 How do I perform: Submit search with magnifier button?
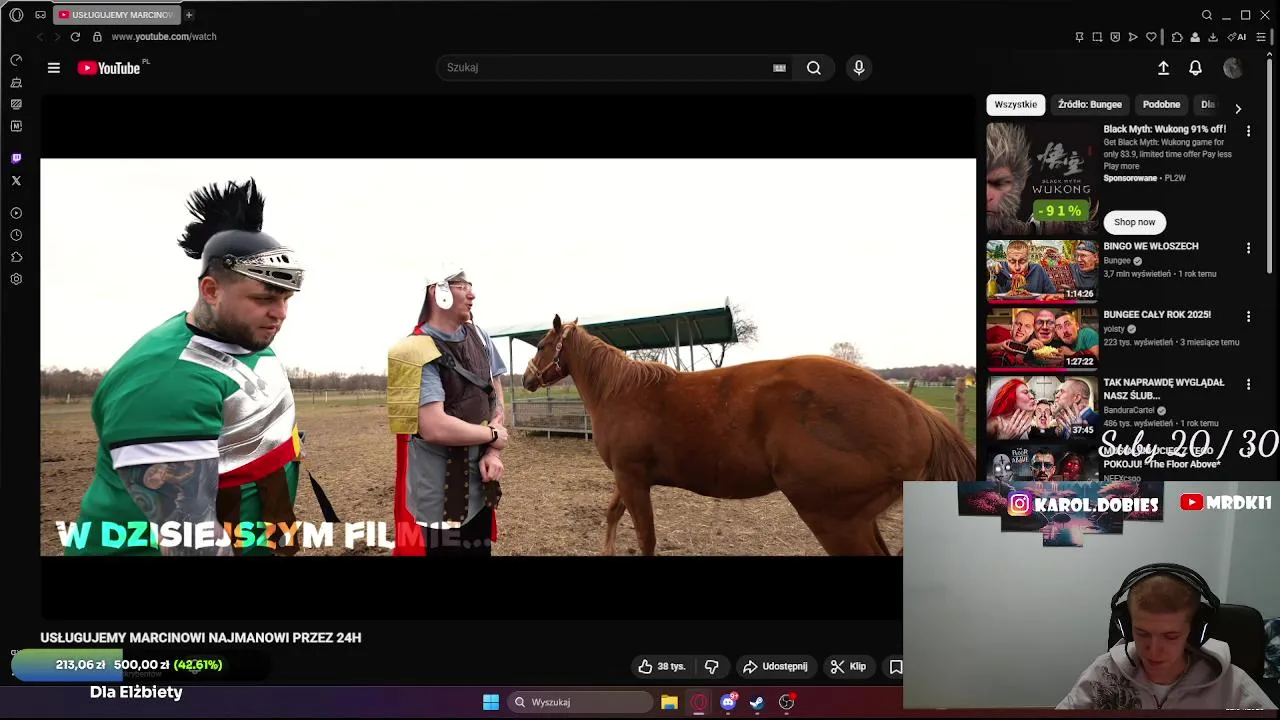(814, 68)
